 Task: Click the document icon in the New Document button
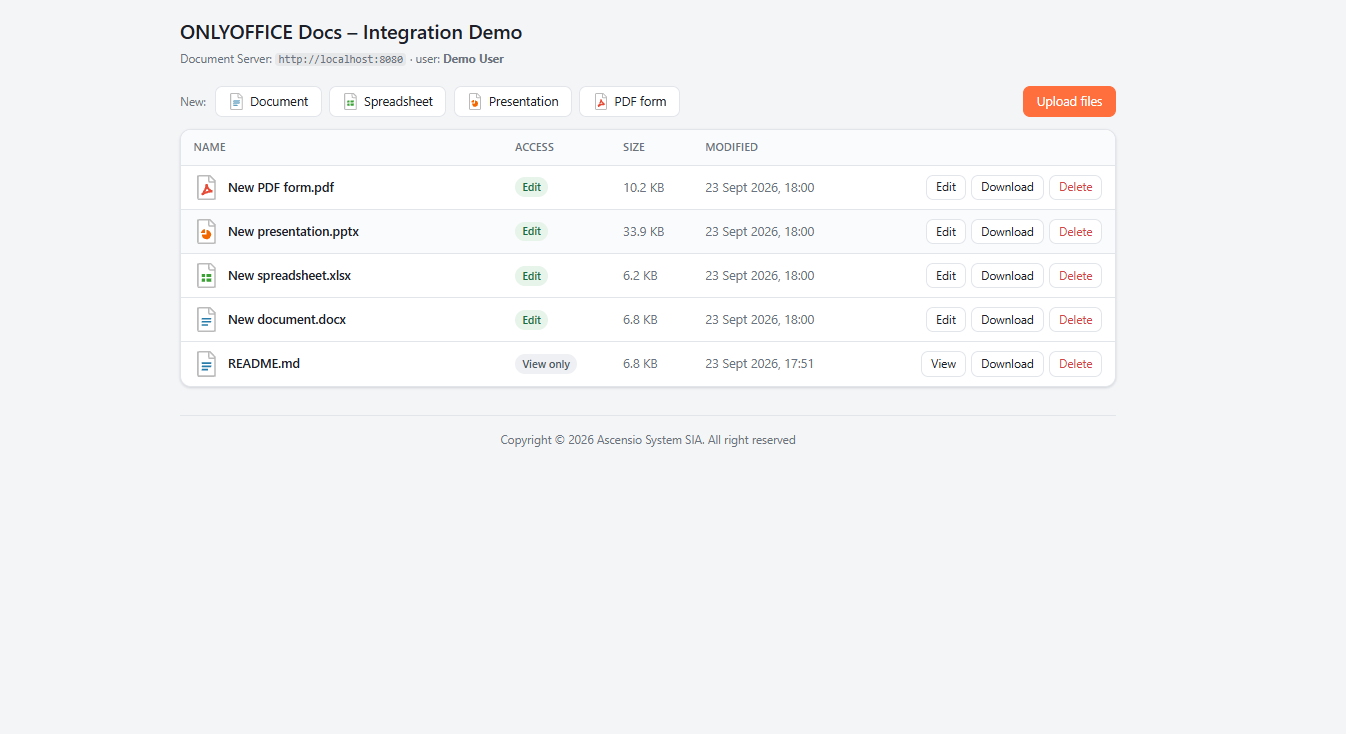[x=237, y=101]
